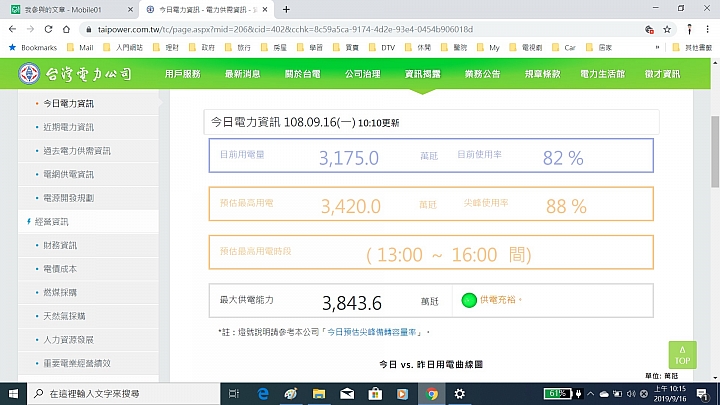
Task: Open Settings gear on taskbar
Action: tap(460, 394)
